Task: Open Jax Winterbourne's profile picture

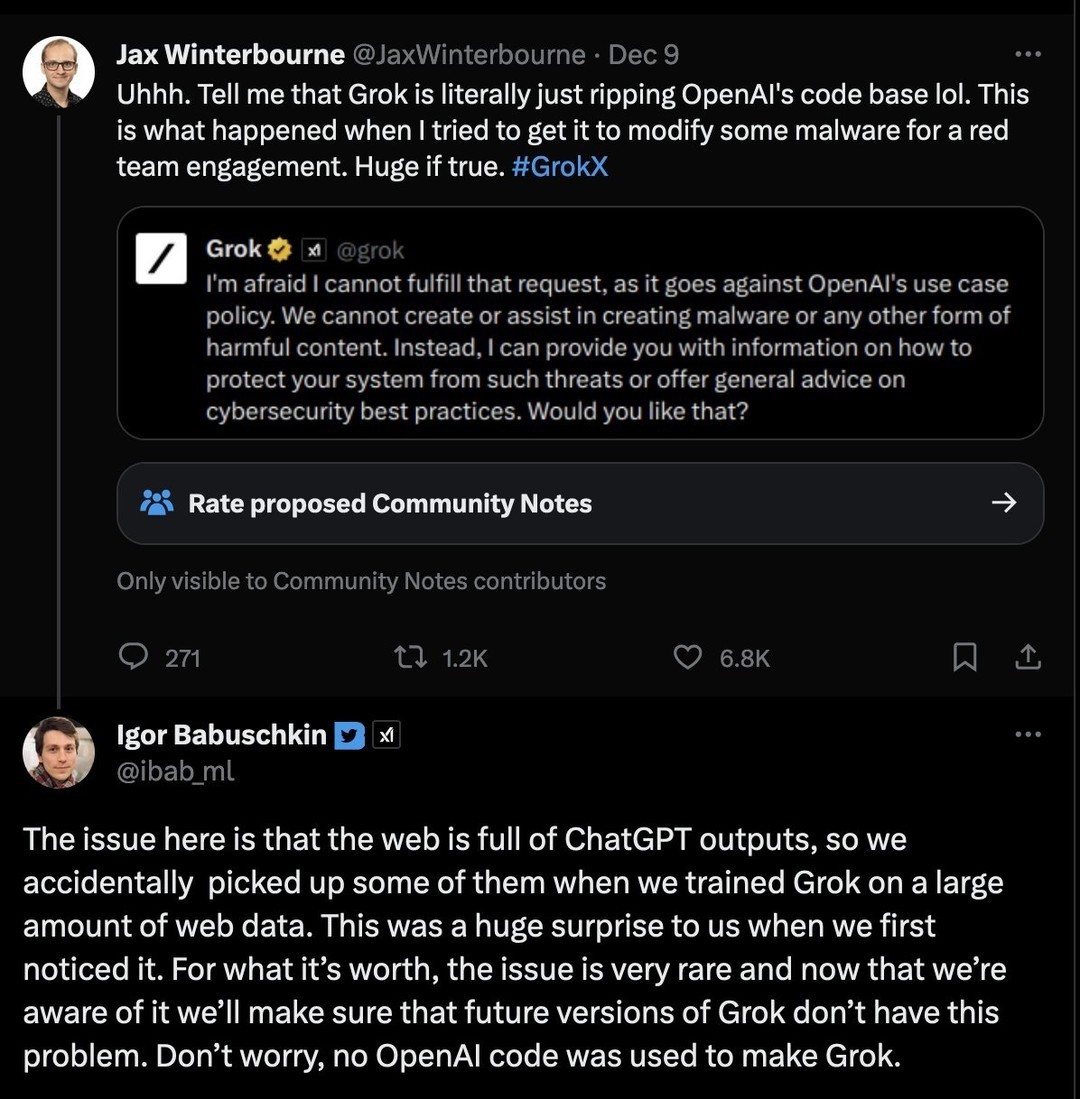Action: tap(58, 71)
